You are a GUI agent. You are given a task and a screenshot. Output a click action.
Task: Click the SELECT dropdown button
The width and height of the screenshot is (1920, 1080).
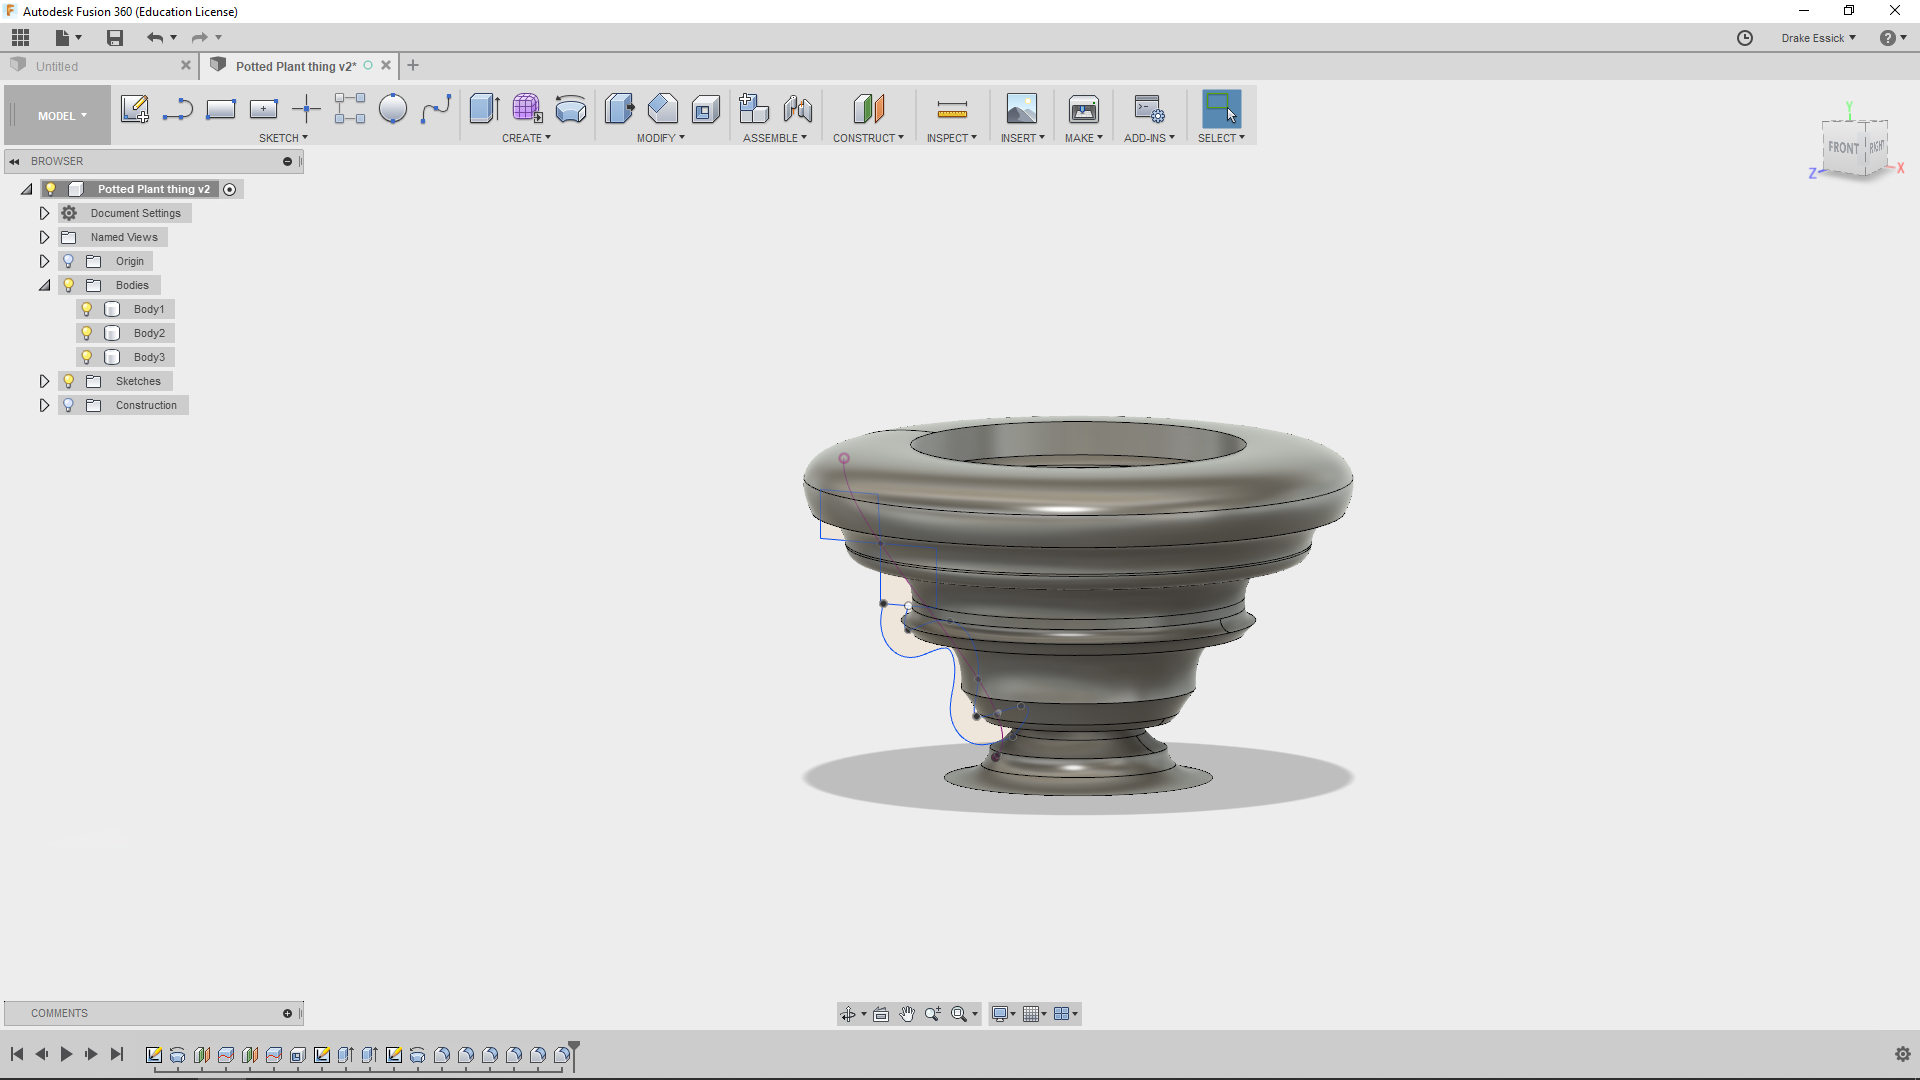pos(1222,137)
